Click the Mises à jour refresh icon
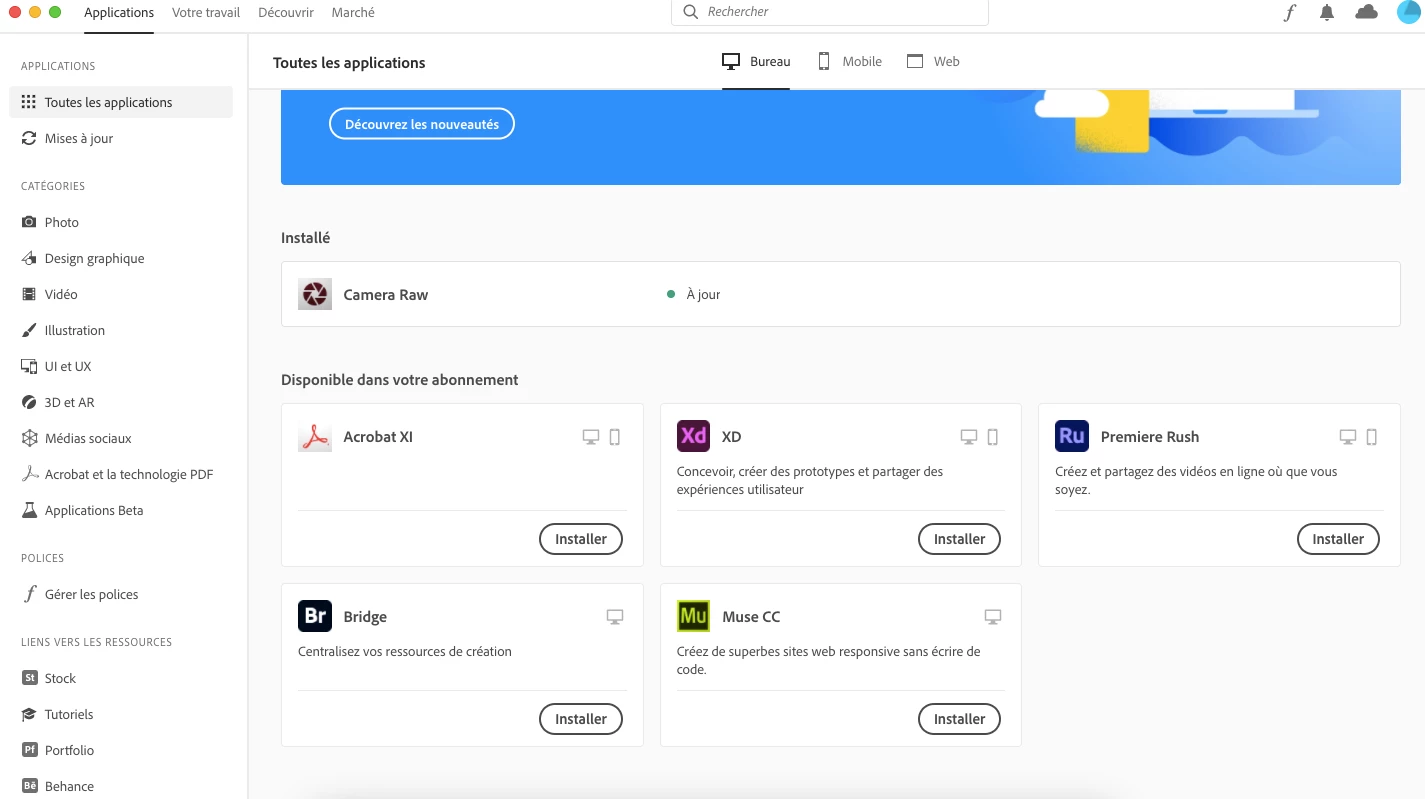 [x=29, y=138]
